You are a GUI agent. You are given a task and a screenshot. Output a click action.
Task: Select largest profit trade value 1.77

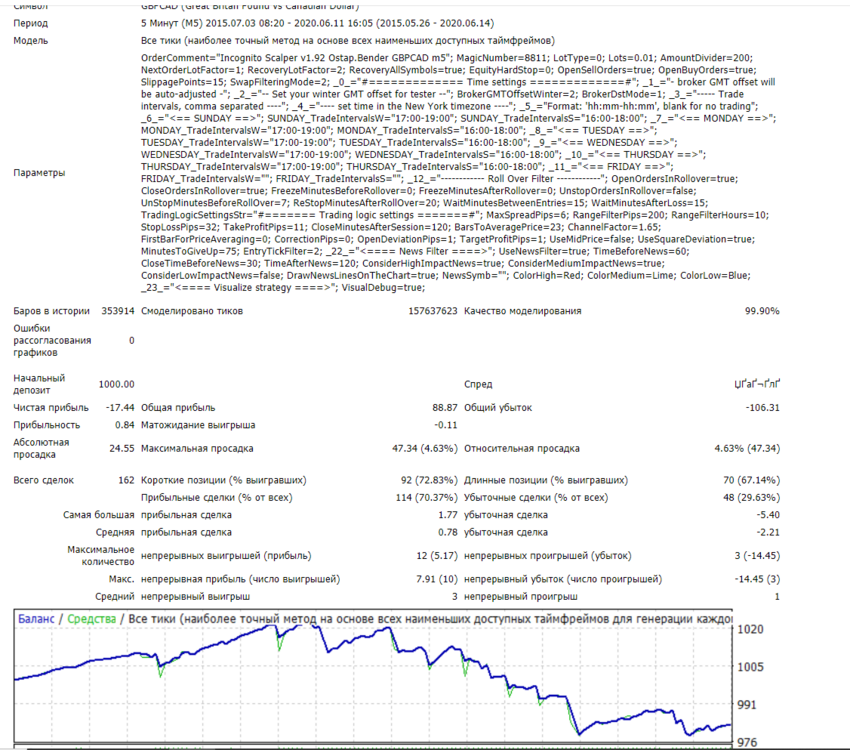click(x=448, y=515)
